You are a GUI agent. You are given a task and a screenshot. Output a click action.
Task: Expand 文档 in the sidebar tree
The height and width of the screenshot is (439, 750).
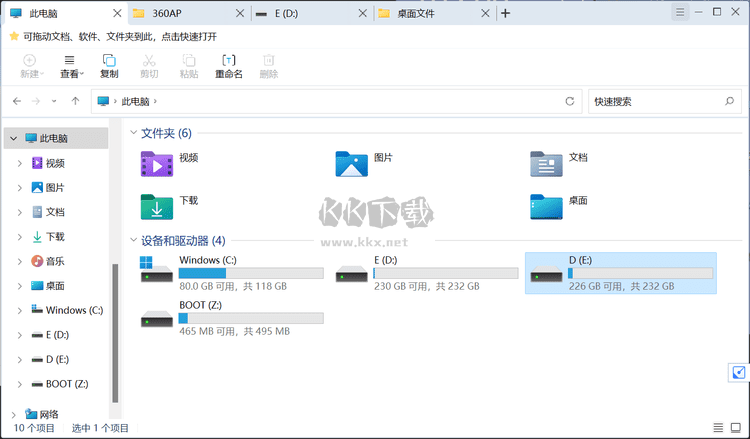20,212
